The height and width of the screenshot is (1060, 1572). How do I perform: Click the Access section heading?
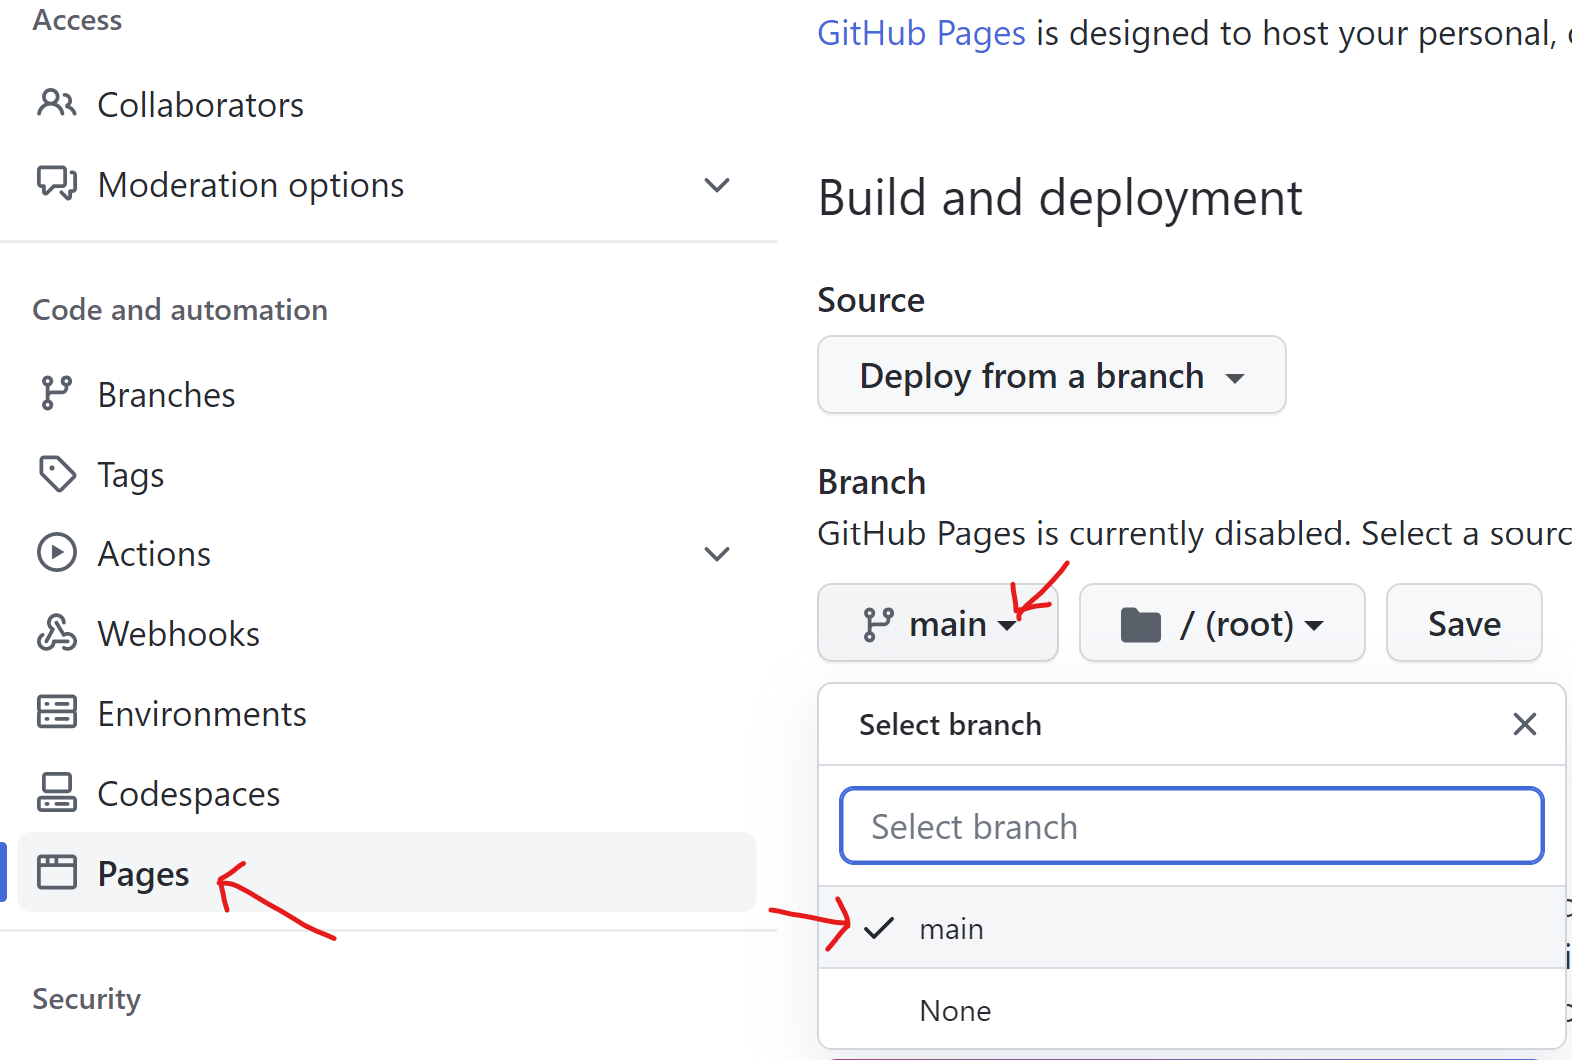pyautogui.click(x=77, y=20)
